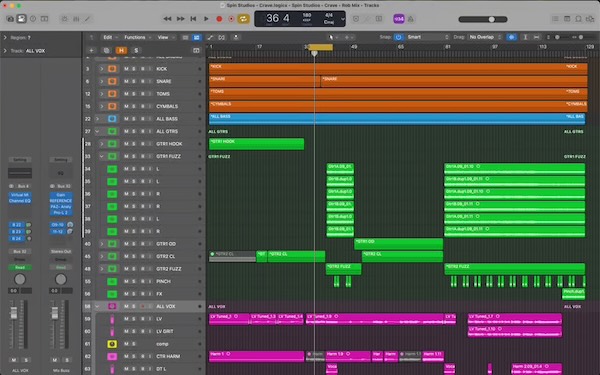Collapse the ALL VOX track stack

coord(97,307)
